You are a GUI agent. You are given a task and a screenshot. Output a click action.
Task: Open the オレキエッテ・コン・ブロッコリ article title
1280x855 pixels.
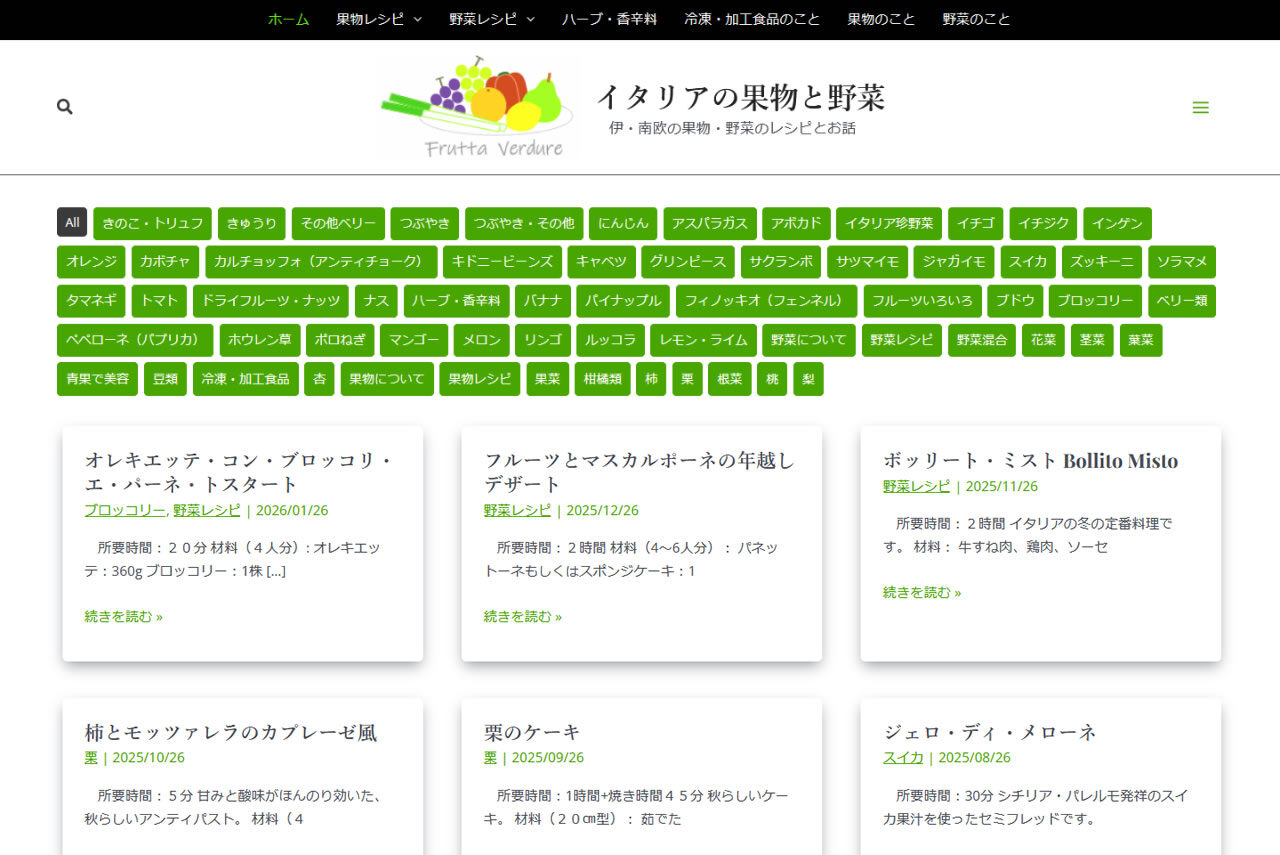238,472
